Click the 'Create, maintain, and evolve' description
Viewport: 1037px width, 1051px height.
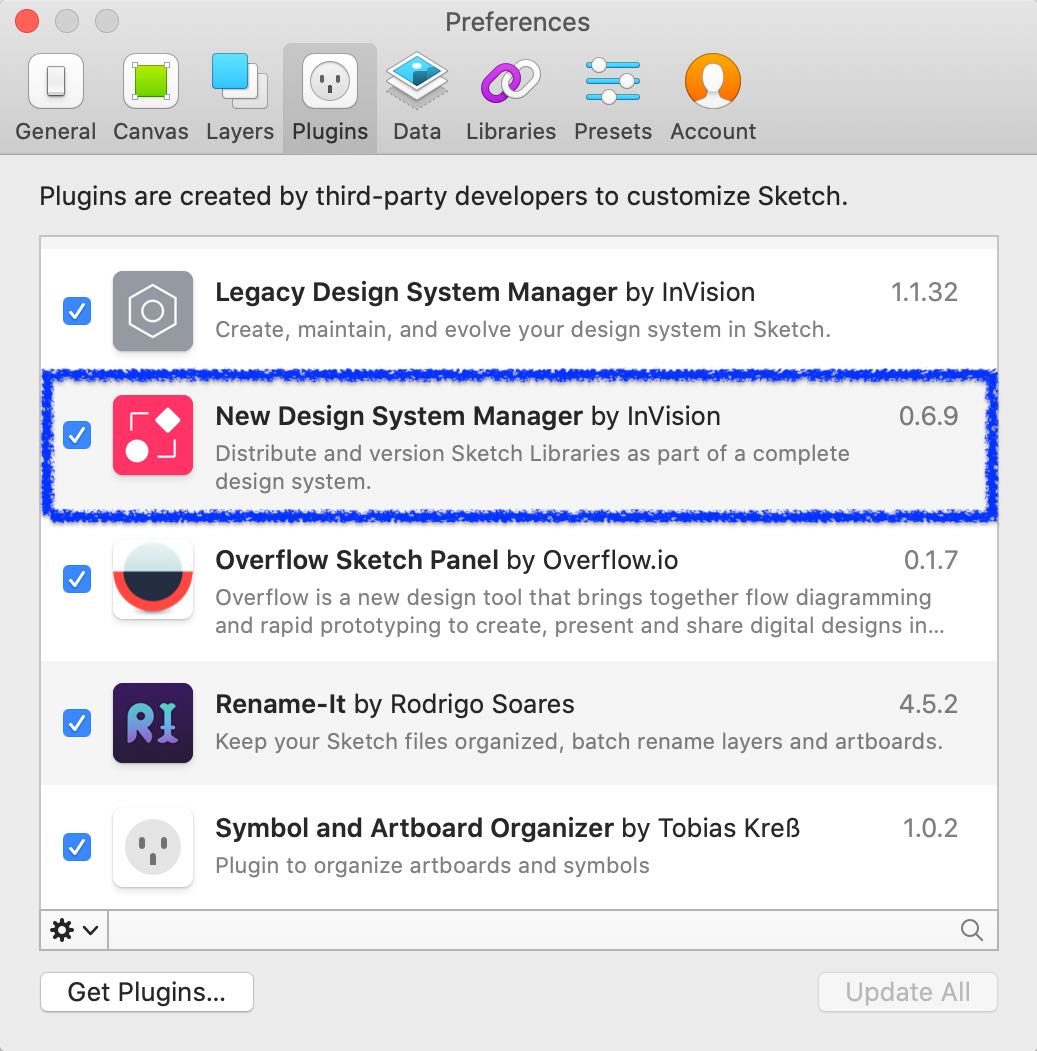tap(523, 330)
